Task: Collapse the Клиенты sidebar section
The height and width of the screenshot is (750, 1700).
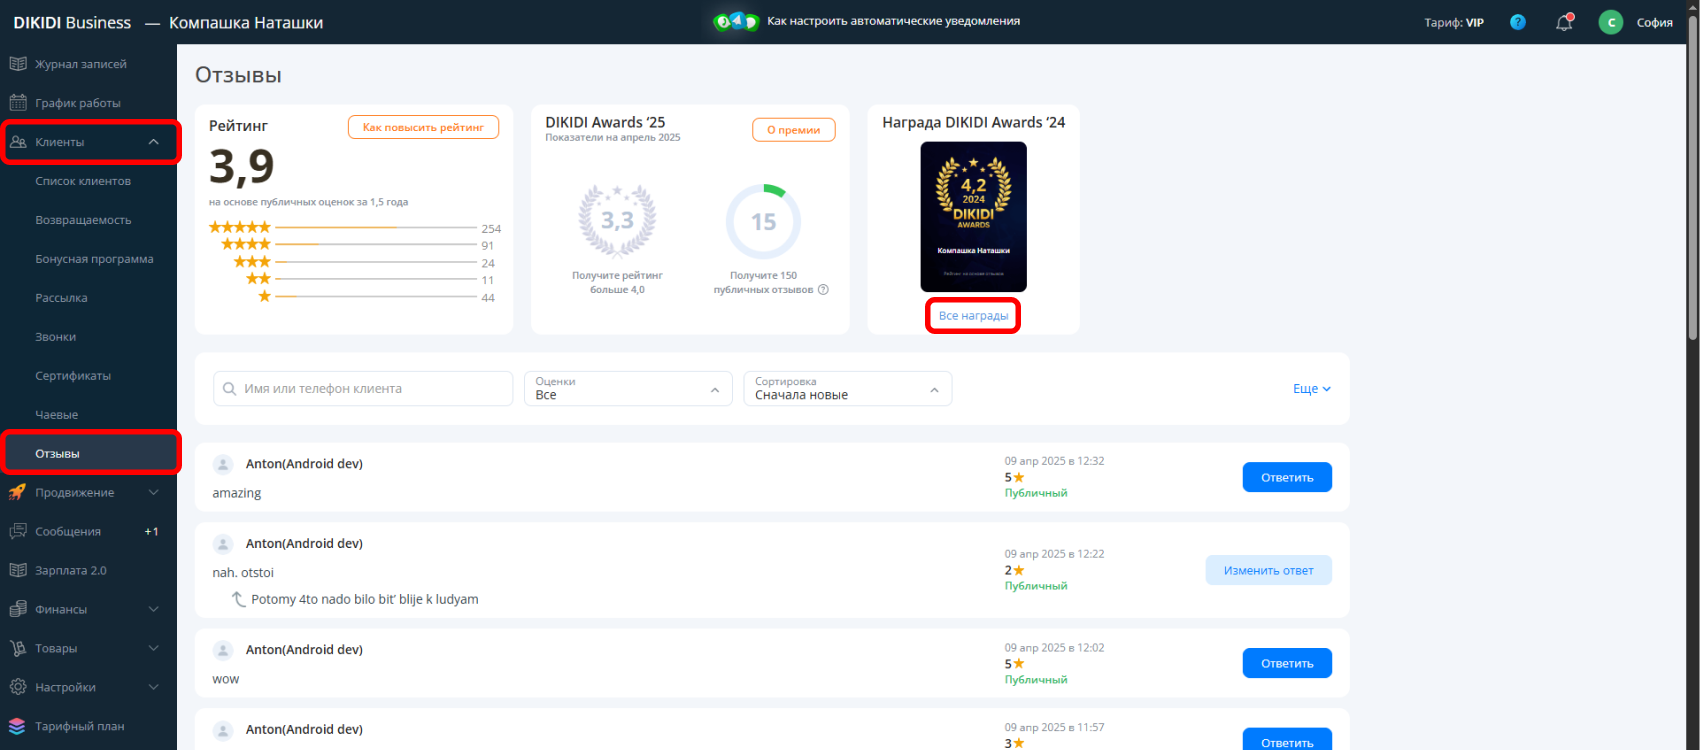Action: pyautogui.click(x=153, y=142)
